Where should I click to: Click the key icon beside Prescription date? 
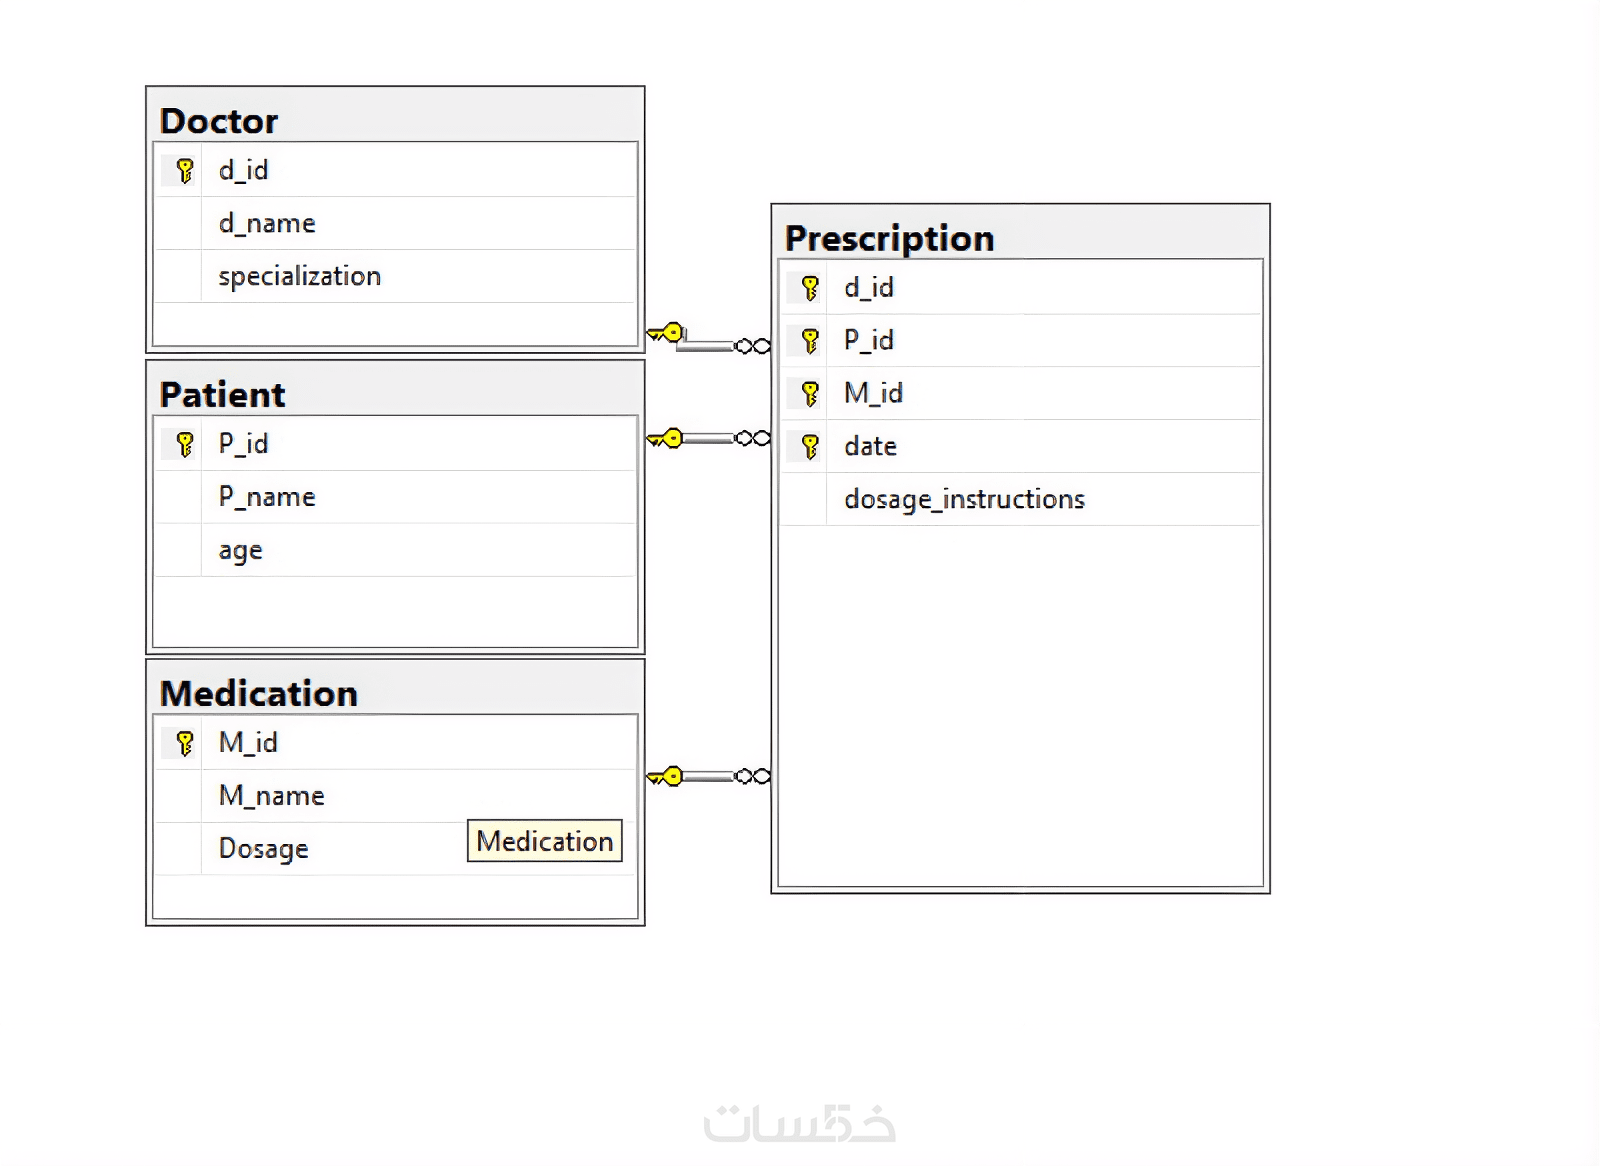(x=810, y=446)
